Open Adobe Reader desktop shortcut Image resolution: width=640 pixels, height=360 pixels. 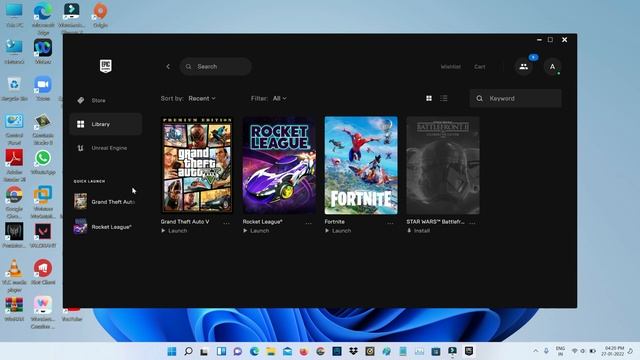(x=14, y=165)
